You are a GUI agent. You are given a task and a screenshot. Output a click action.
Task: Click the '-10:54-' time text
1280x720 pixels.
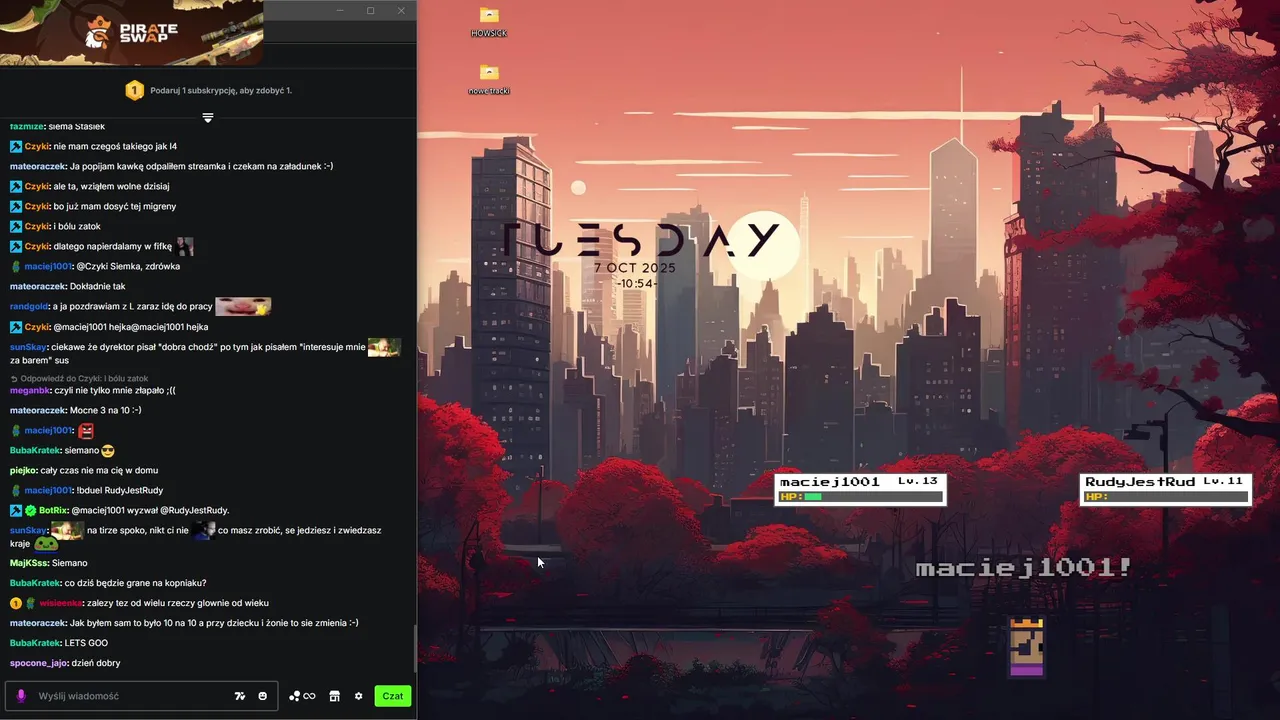[635, 284]
